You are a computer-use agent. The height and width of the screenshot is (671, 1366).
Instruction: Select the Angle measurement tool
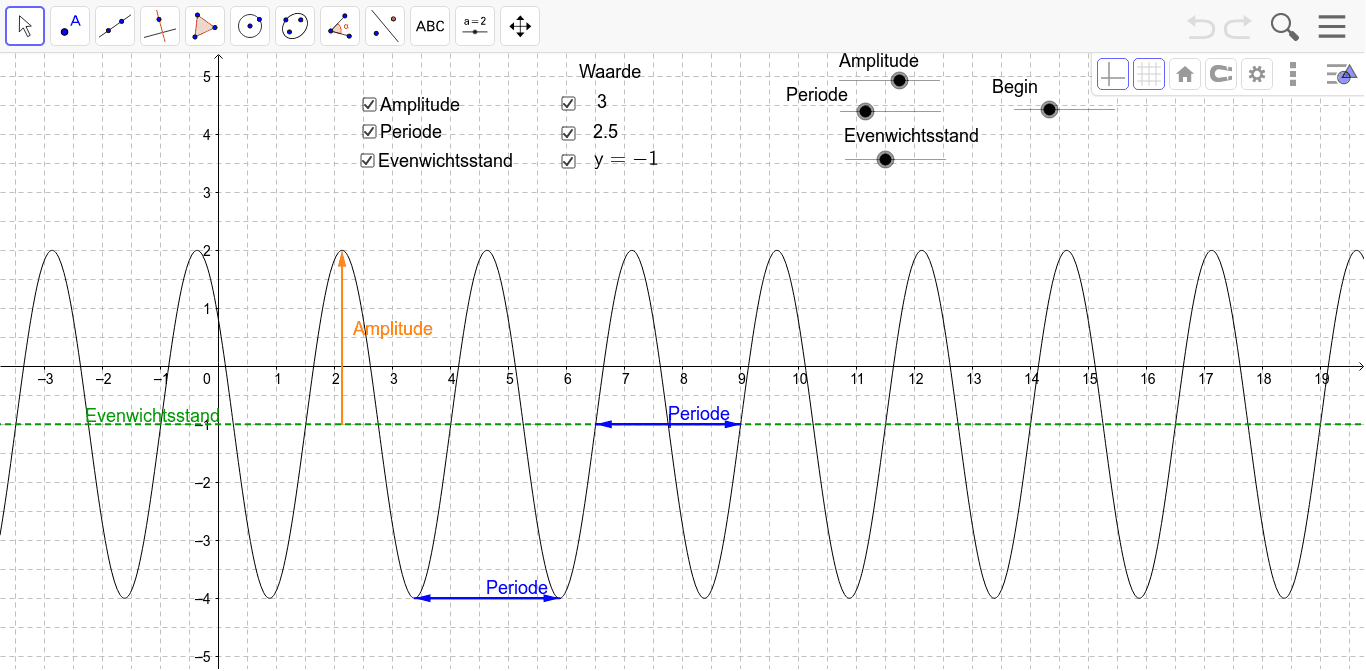339,26
